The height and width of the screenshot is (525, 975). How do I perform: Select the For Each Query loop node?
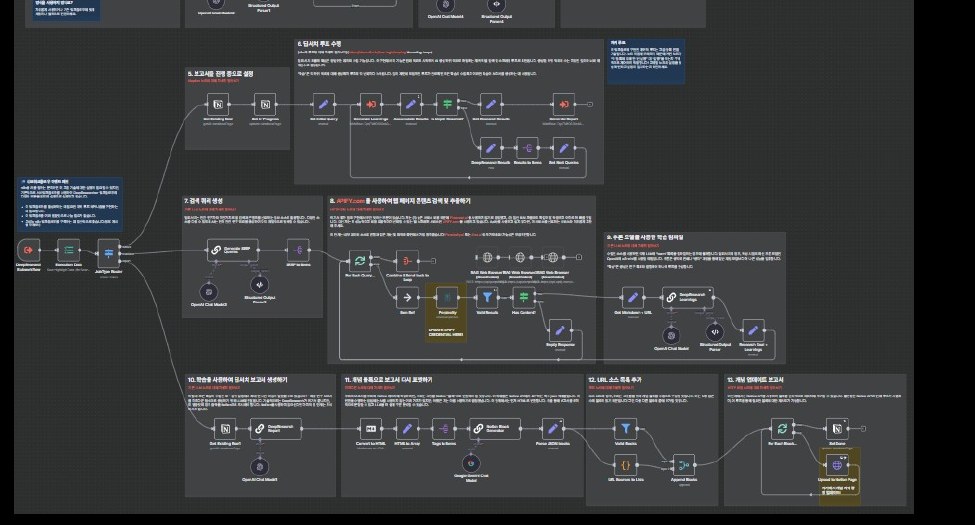[359, 261]
